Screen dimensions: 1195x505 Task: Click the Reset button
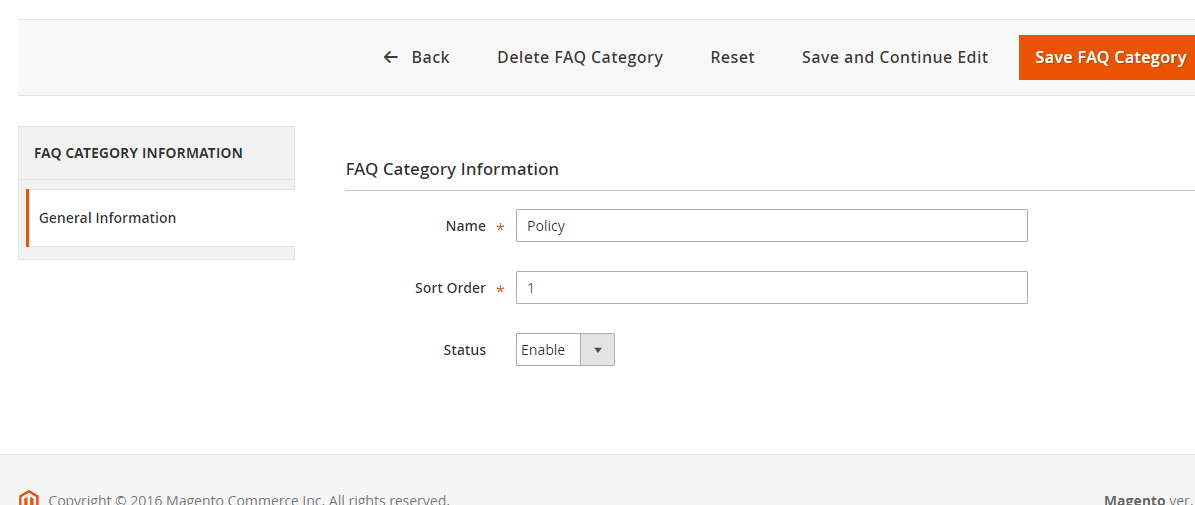[x=732, y=58]
